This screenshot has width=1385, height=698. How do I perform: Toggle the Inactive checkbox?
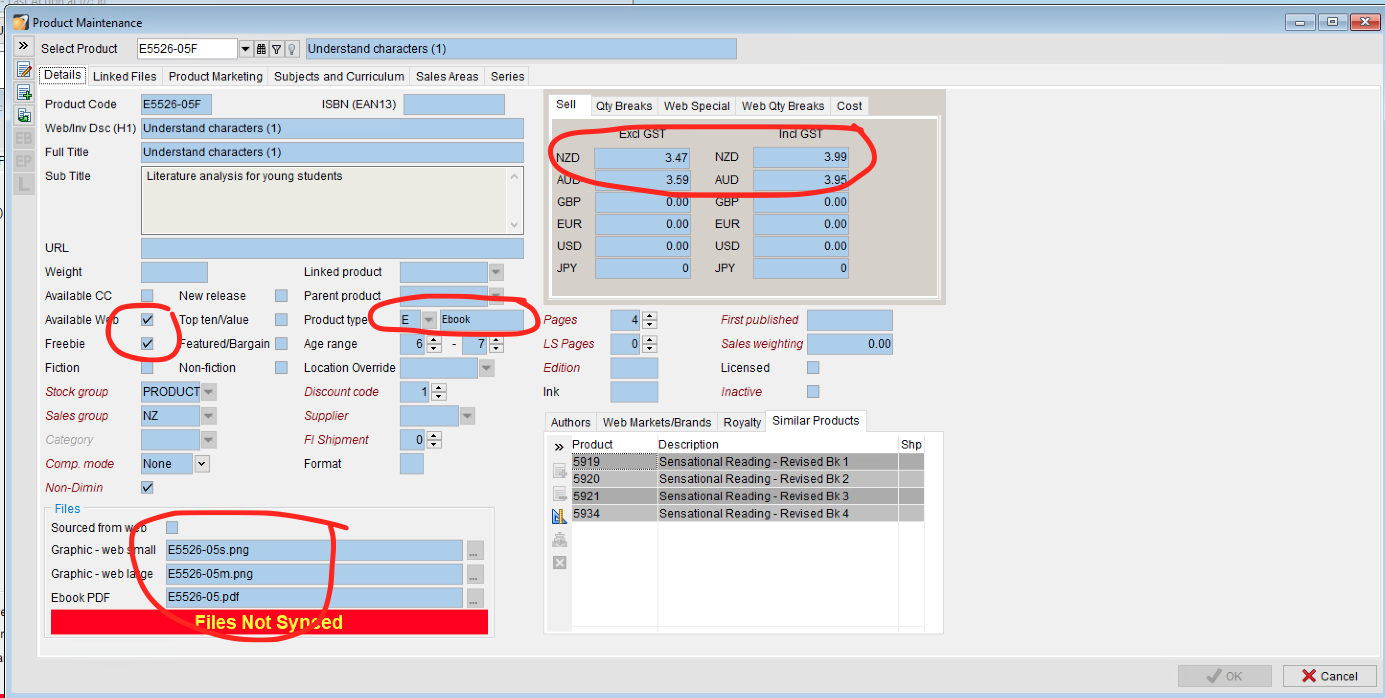pyautogui.click(x=813, y=392)
